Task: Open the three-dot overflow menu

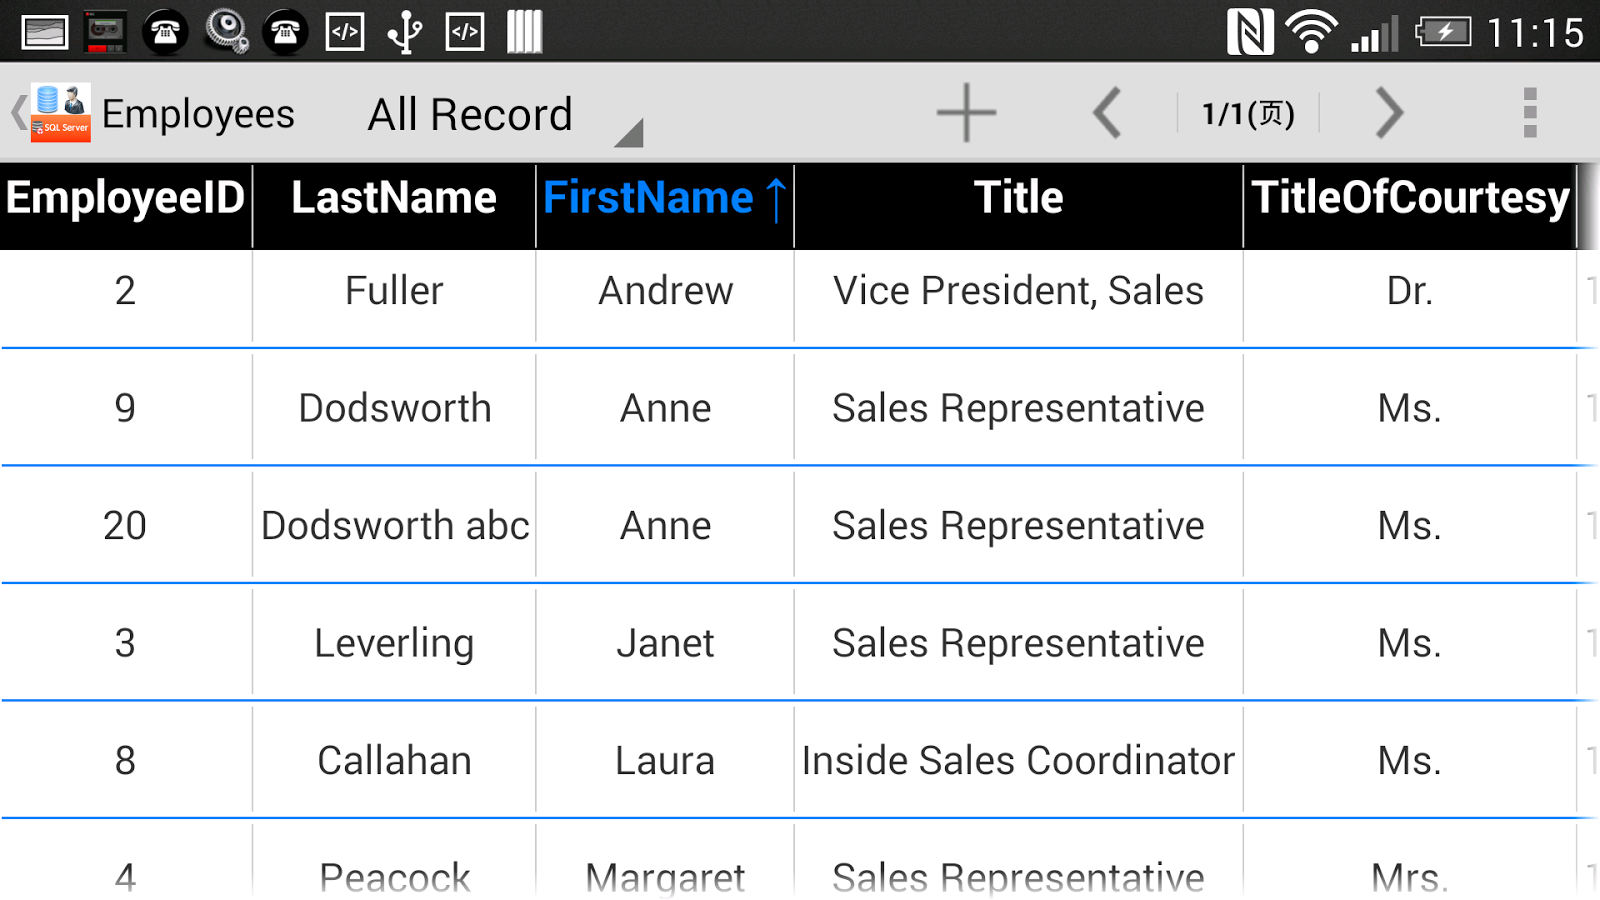Action: tap(1529, 113)
